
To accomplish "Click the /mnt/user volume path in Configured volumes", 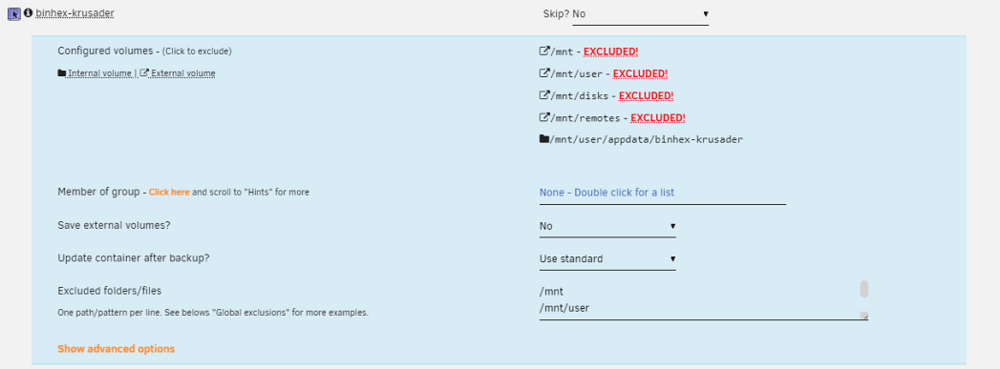I will pyautogui.click(x=577, y=74).
